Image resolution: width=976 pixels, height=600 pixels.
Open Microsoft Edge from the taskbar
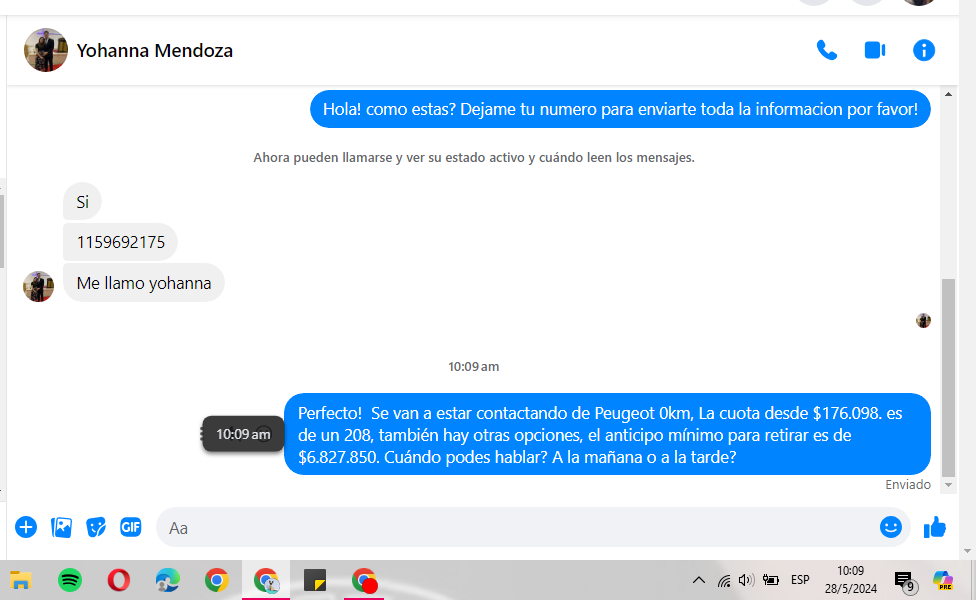click(167, 581)
